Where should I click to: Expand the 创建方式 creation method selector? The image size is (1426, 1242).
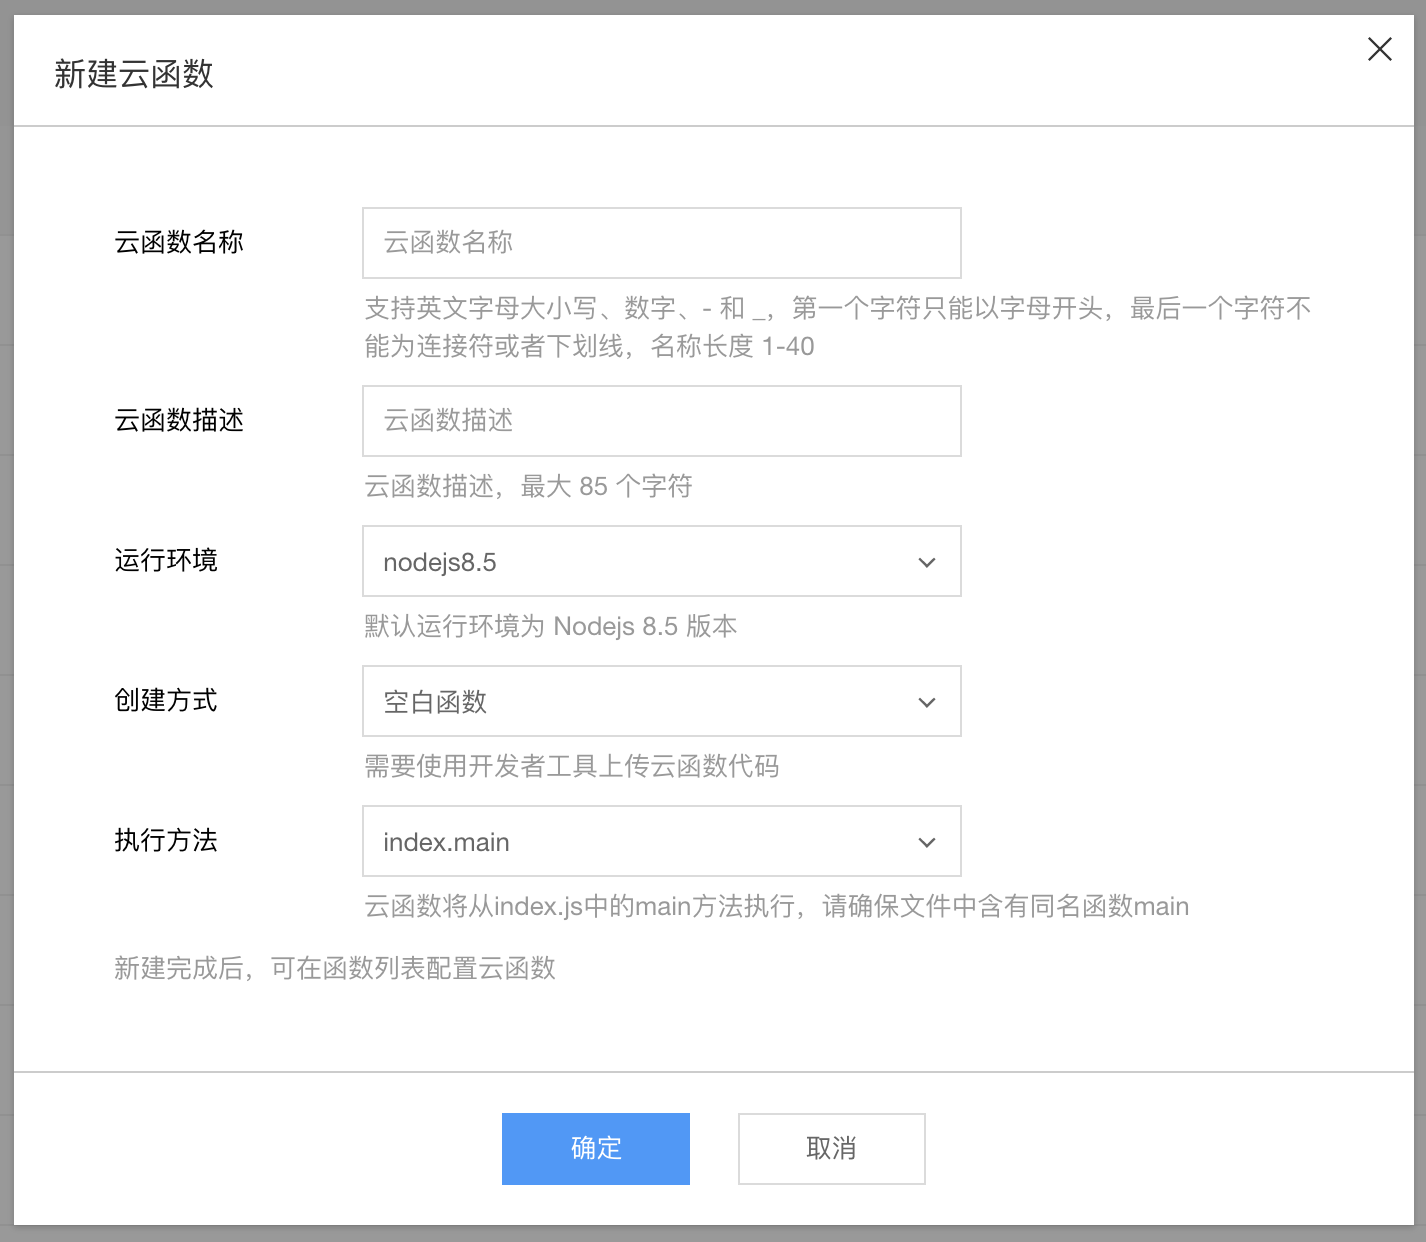[661, 701]
